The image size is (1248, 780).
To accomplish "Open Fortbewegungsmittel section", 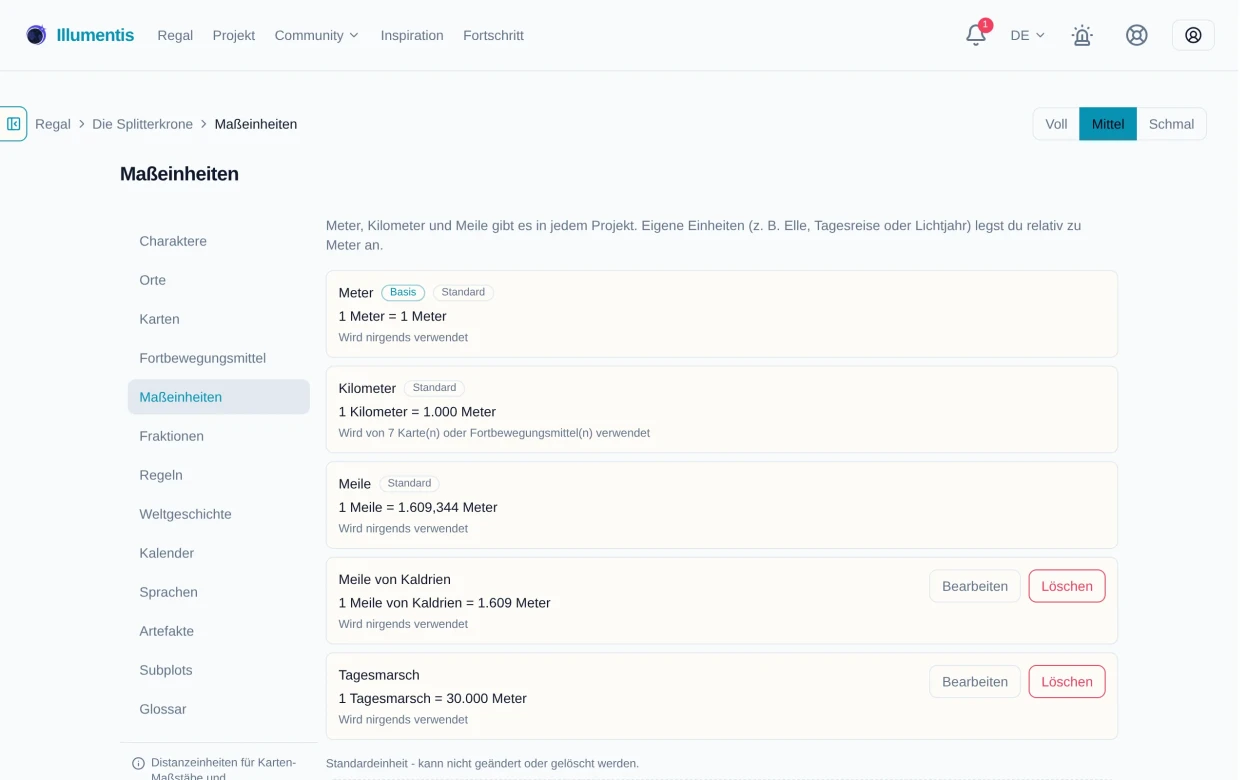I will (219, 358).
